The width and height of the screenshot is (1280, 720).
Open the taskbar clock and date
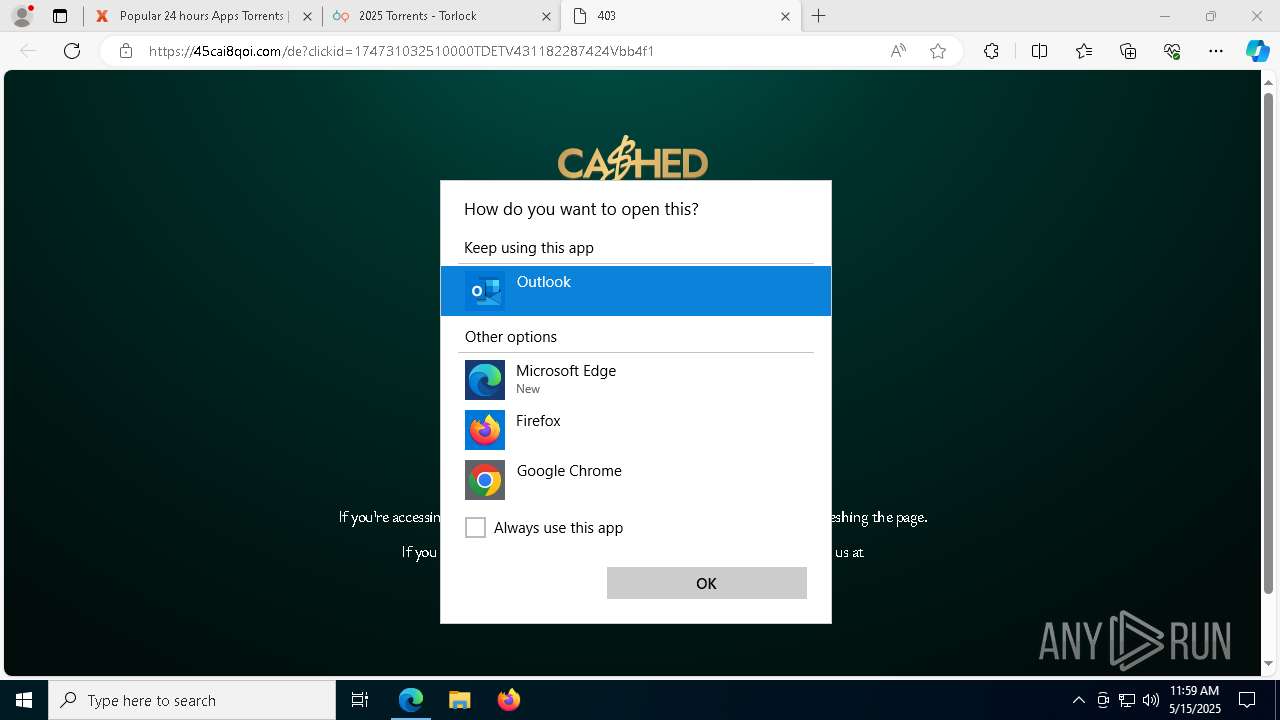[1194, 700]
